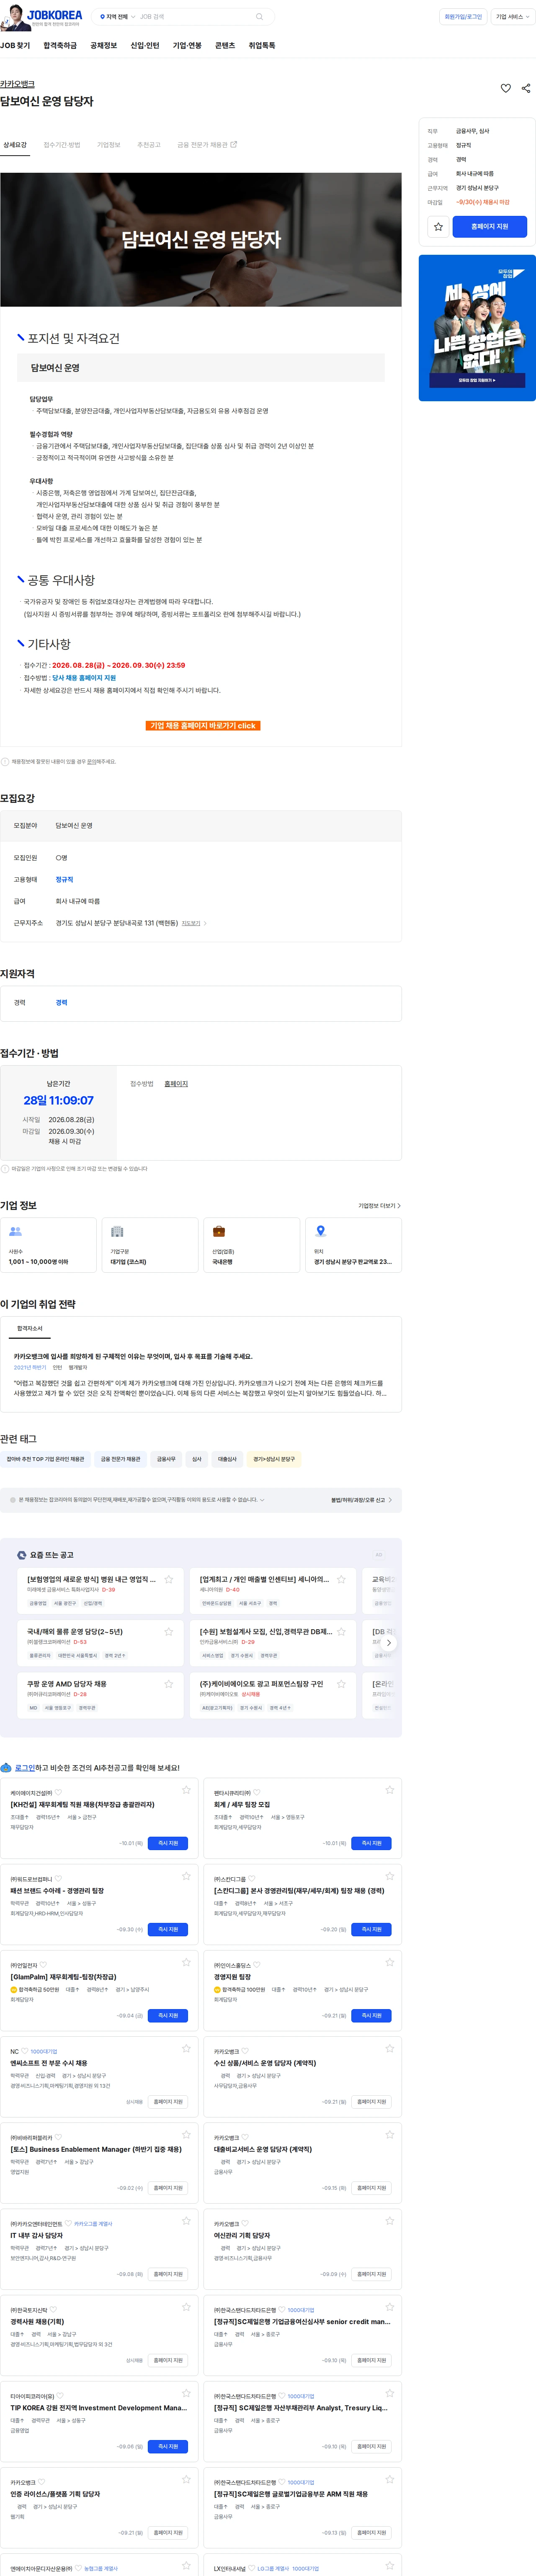Open the 신입·인턴 menu

tap(145, 46)
